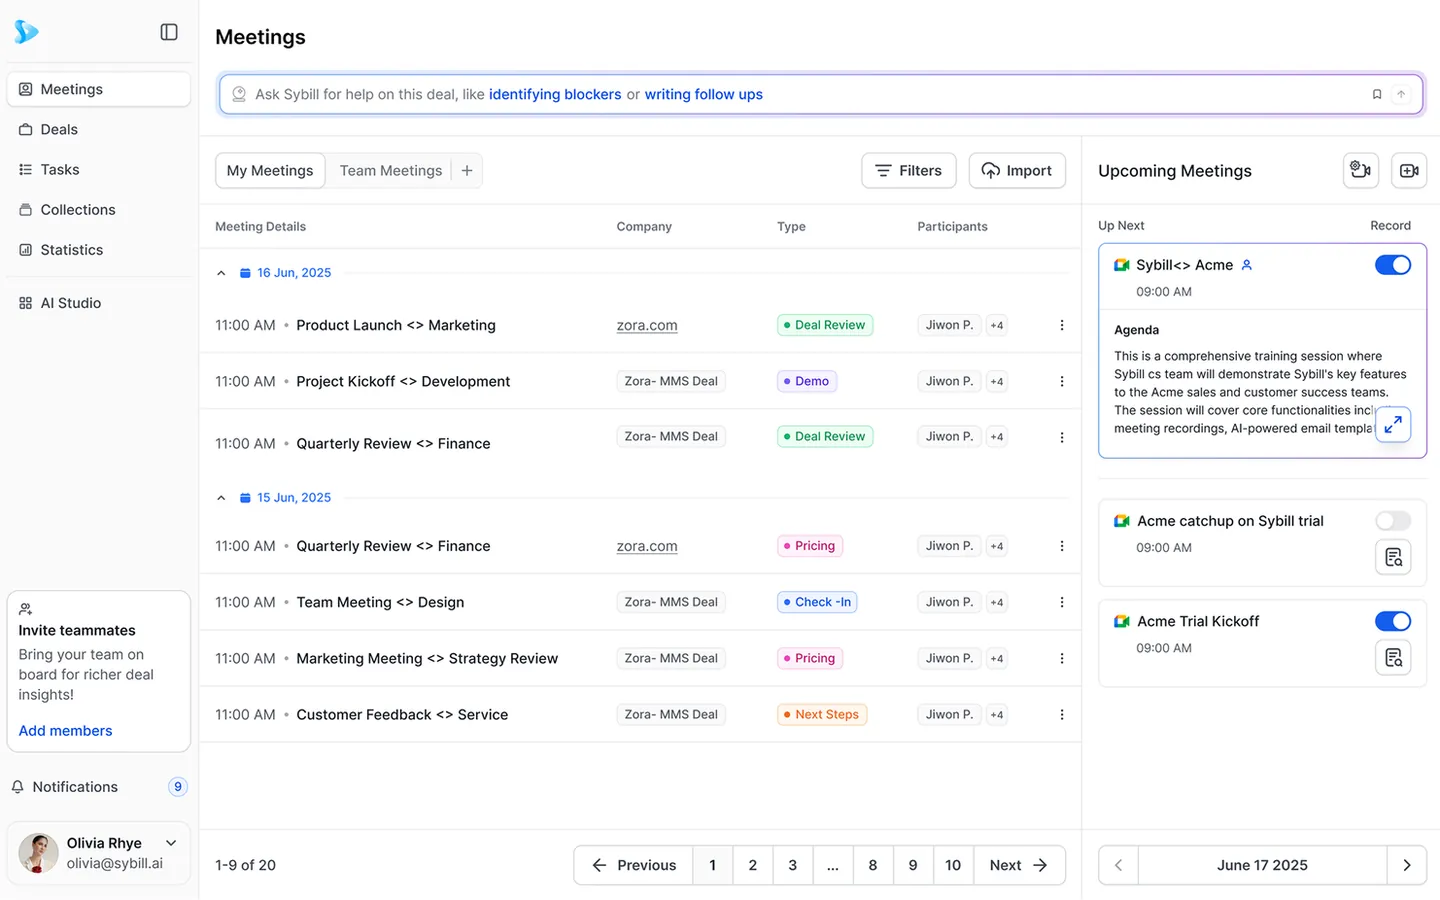Go to page 10 in pagination

(953, 865)
